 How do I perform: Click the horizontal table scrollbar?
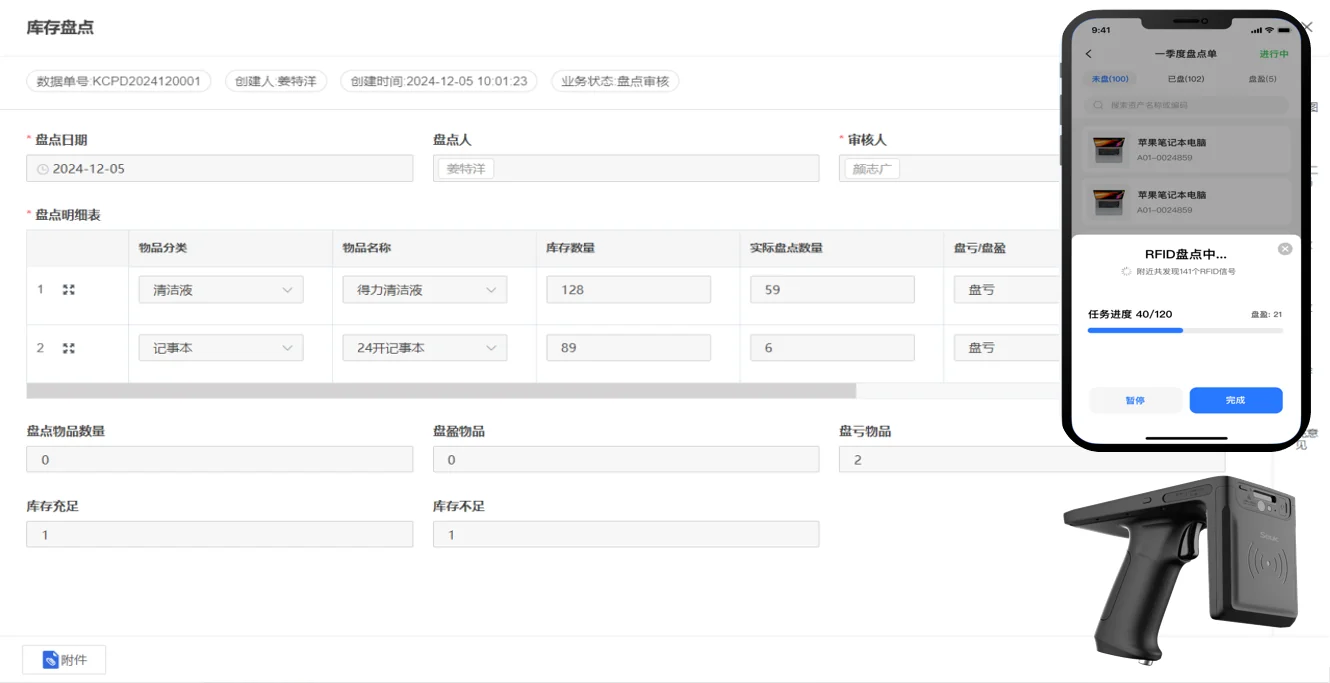click(441, 391)
